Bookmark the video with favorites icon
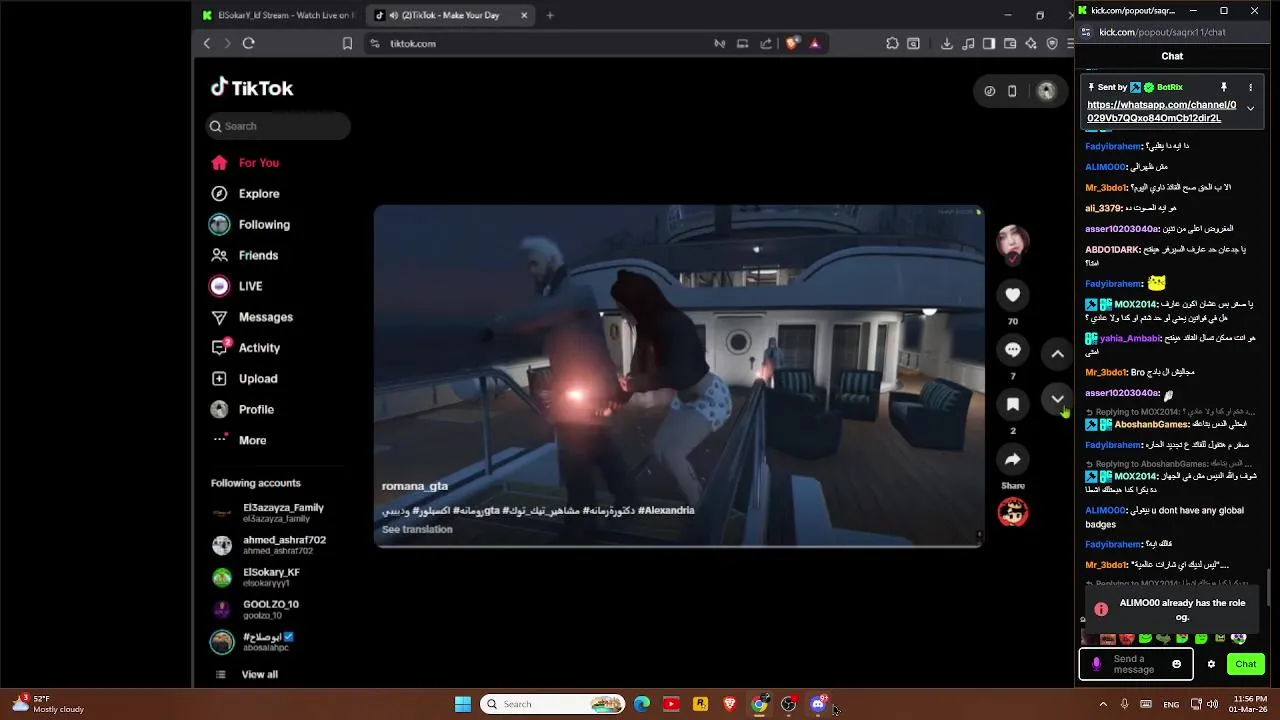Viewport: 1280px width, 720px height. (1012, 404)
